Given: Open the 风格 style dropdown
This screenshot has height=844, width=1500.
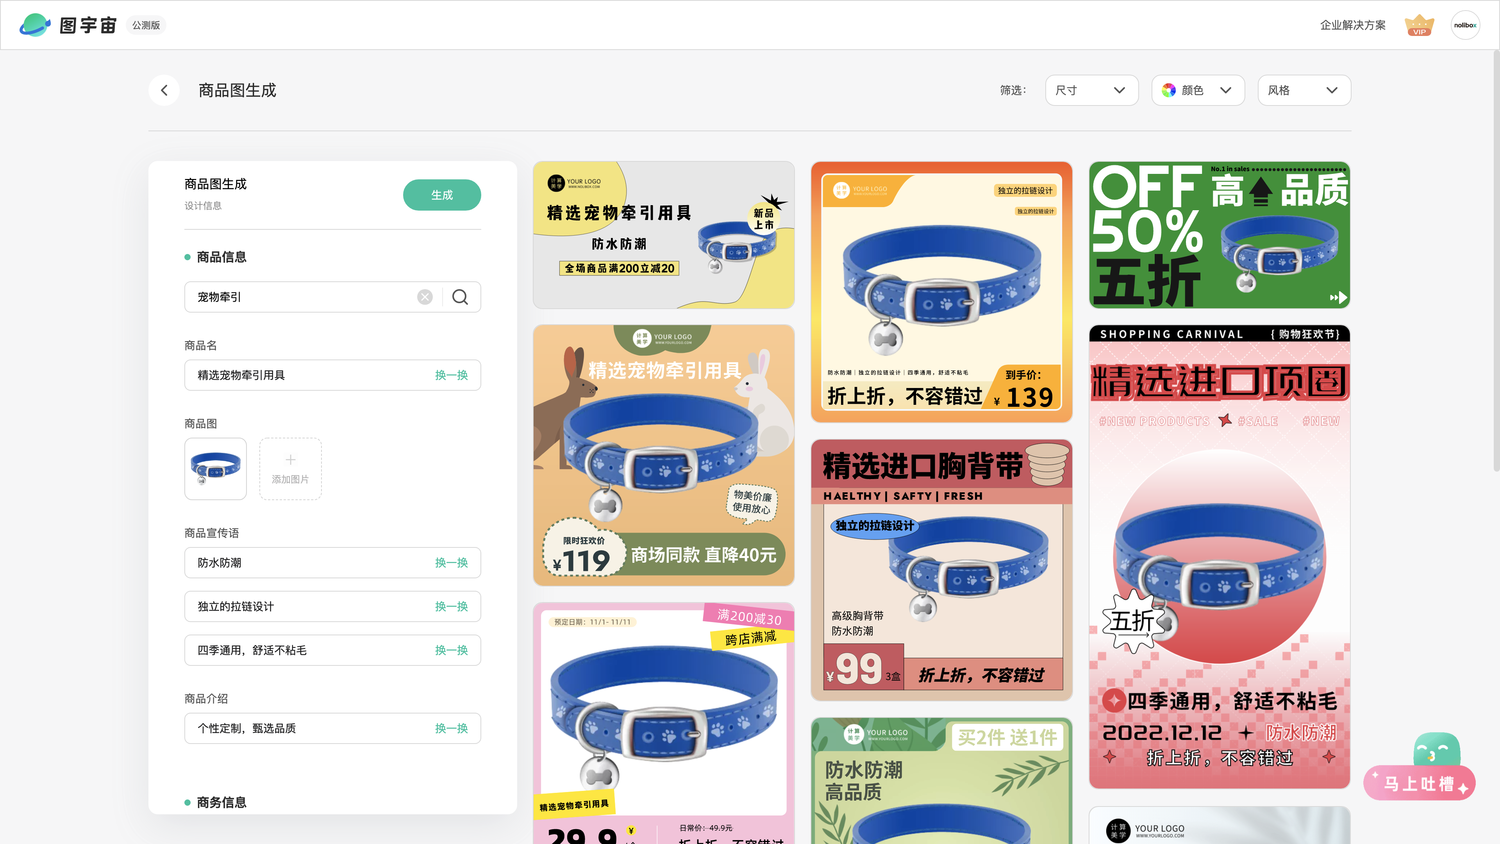Looking at the screenshot, I should tap(1304, 90).
